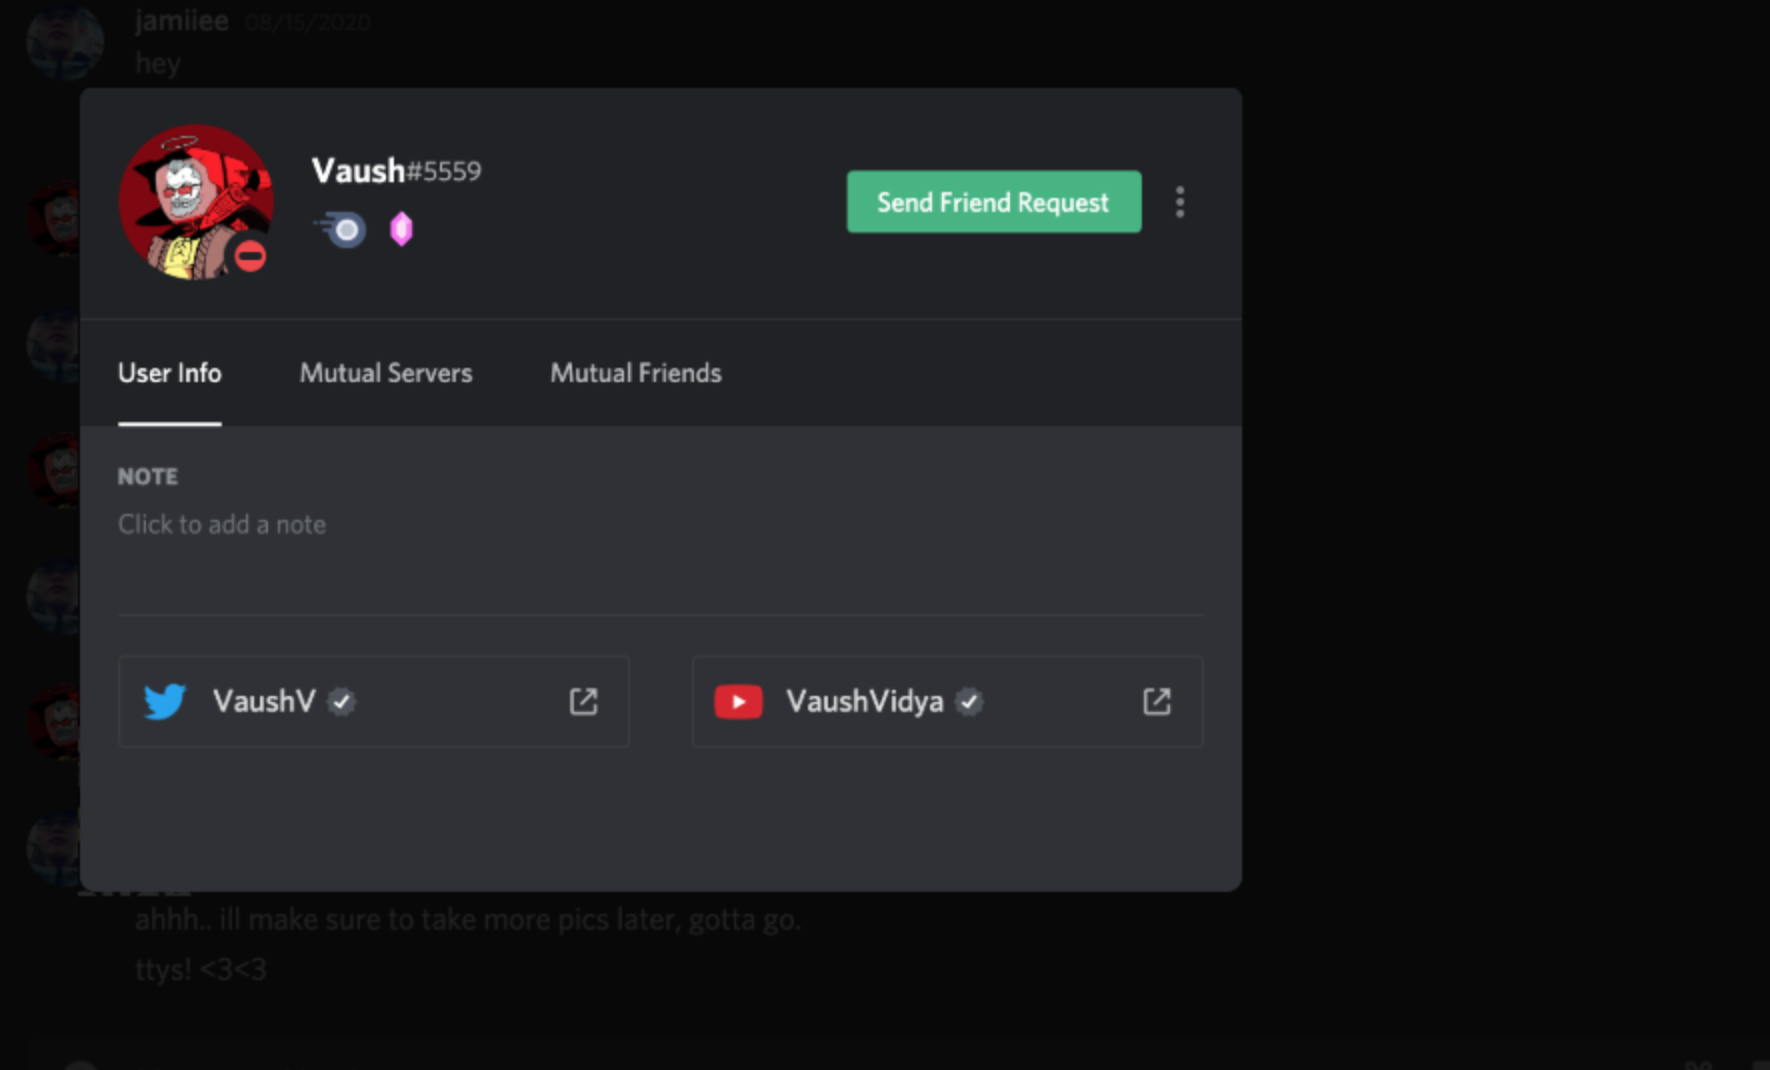Screen dimensions: 1770x1070
Task: Click the VaushV verified checkmark badge
Action: (342, 702)
